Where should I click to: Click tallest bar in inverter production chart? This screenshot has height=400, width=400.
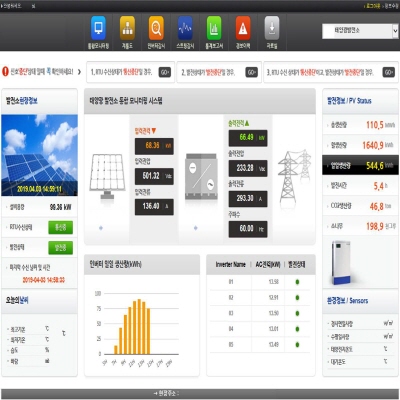(139, 327)
